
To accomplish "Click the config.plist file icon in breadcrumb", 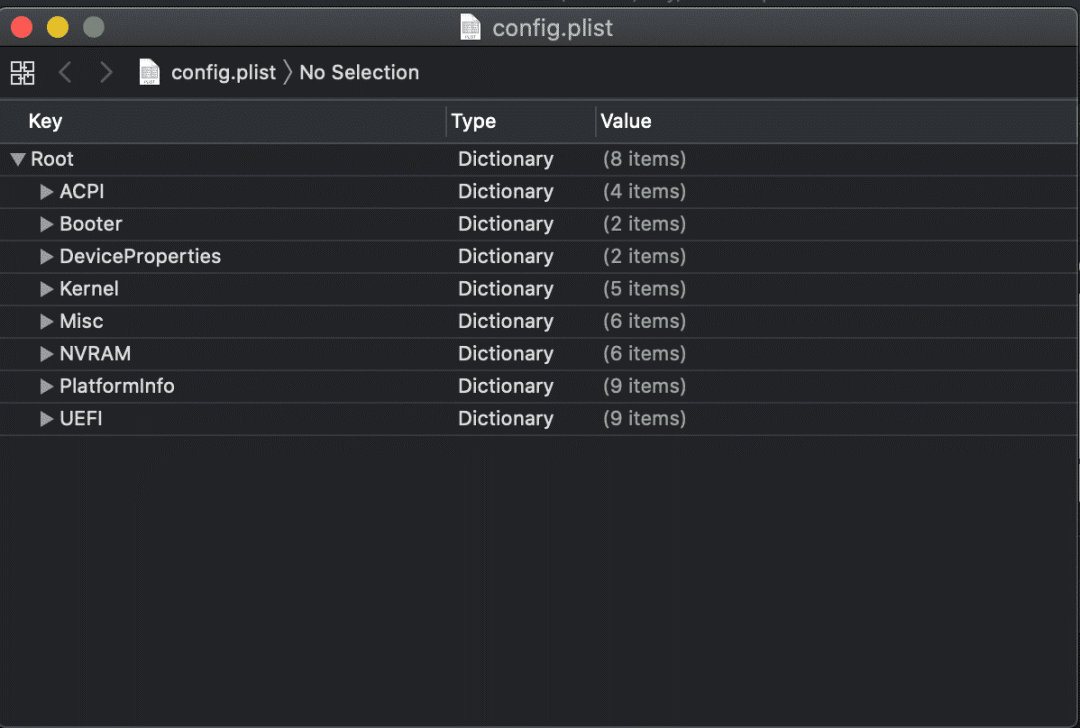I will tap(150, 72).
